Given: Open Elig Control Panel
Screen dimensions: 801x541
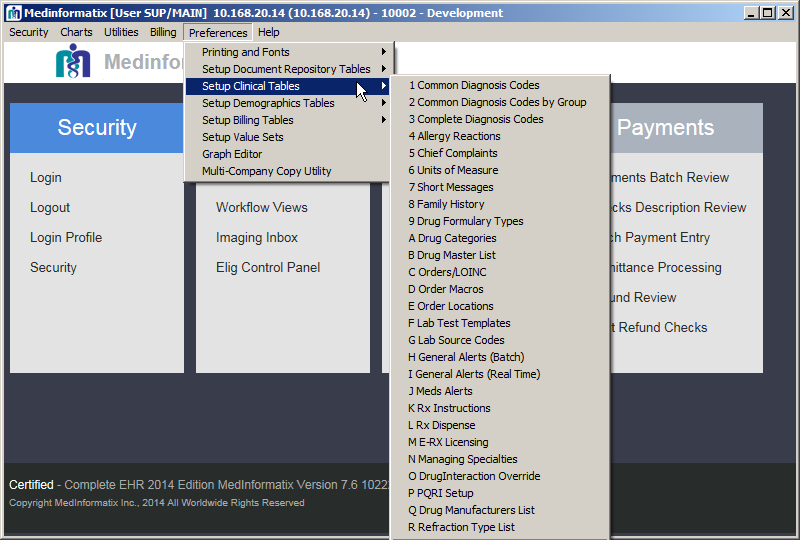Looking at the screenshot, I should tap(268, 268).
